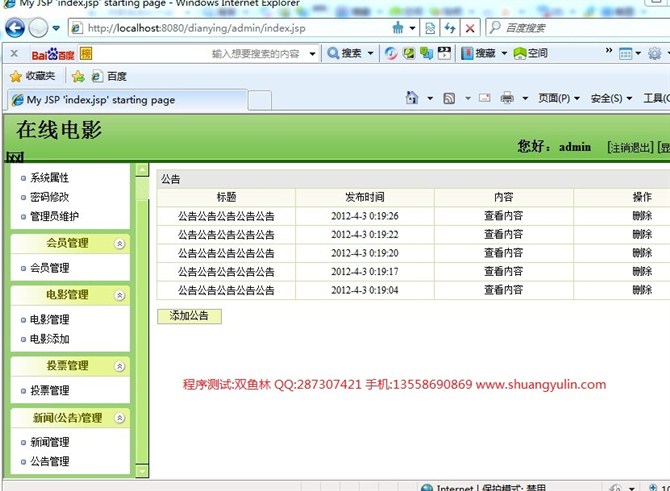The width and height of the screenshot is (670, 491).
Task: Click the gear settings toolbar icon
Action: pyautogui.click(x=655, y=53)
